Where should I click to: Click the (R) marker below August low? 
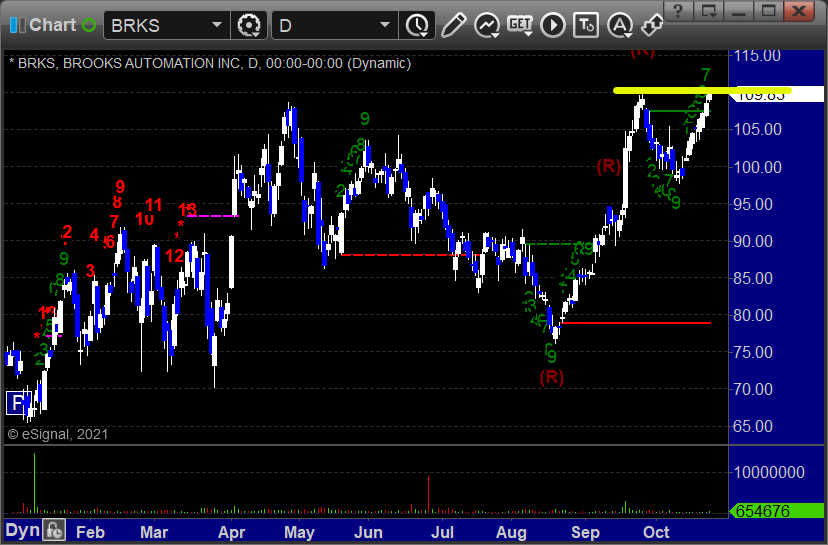551,377
